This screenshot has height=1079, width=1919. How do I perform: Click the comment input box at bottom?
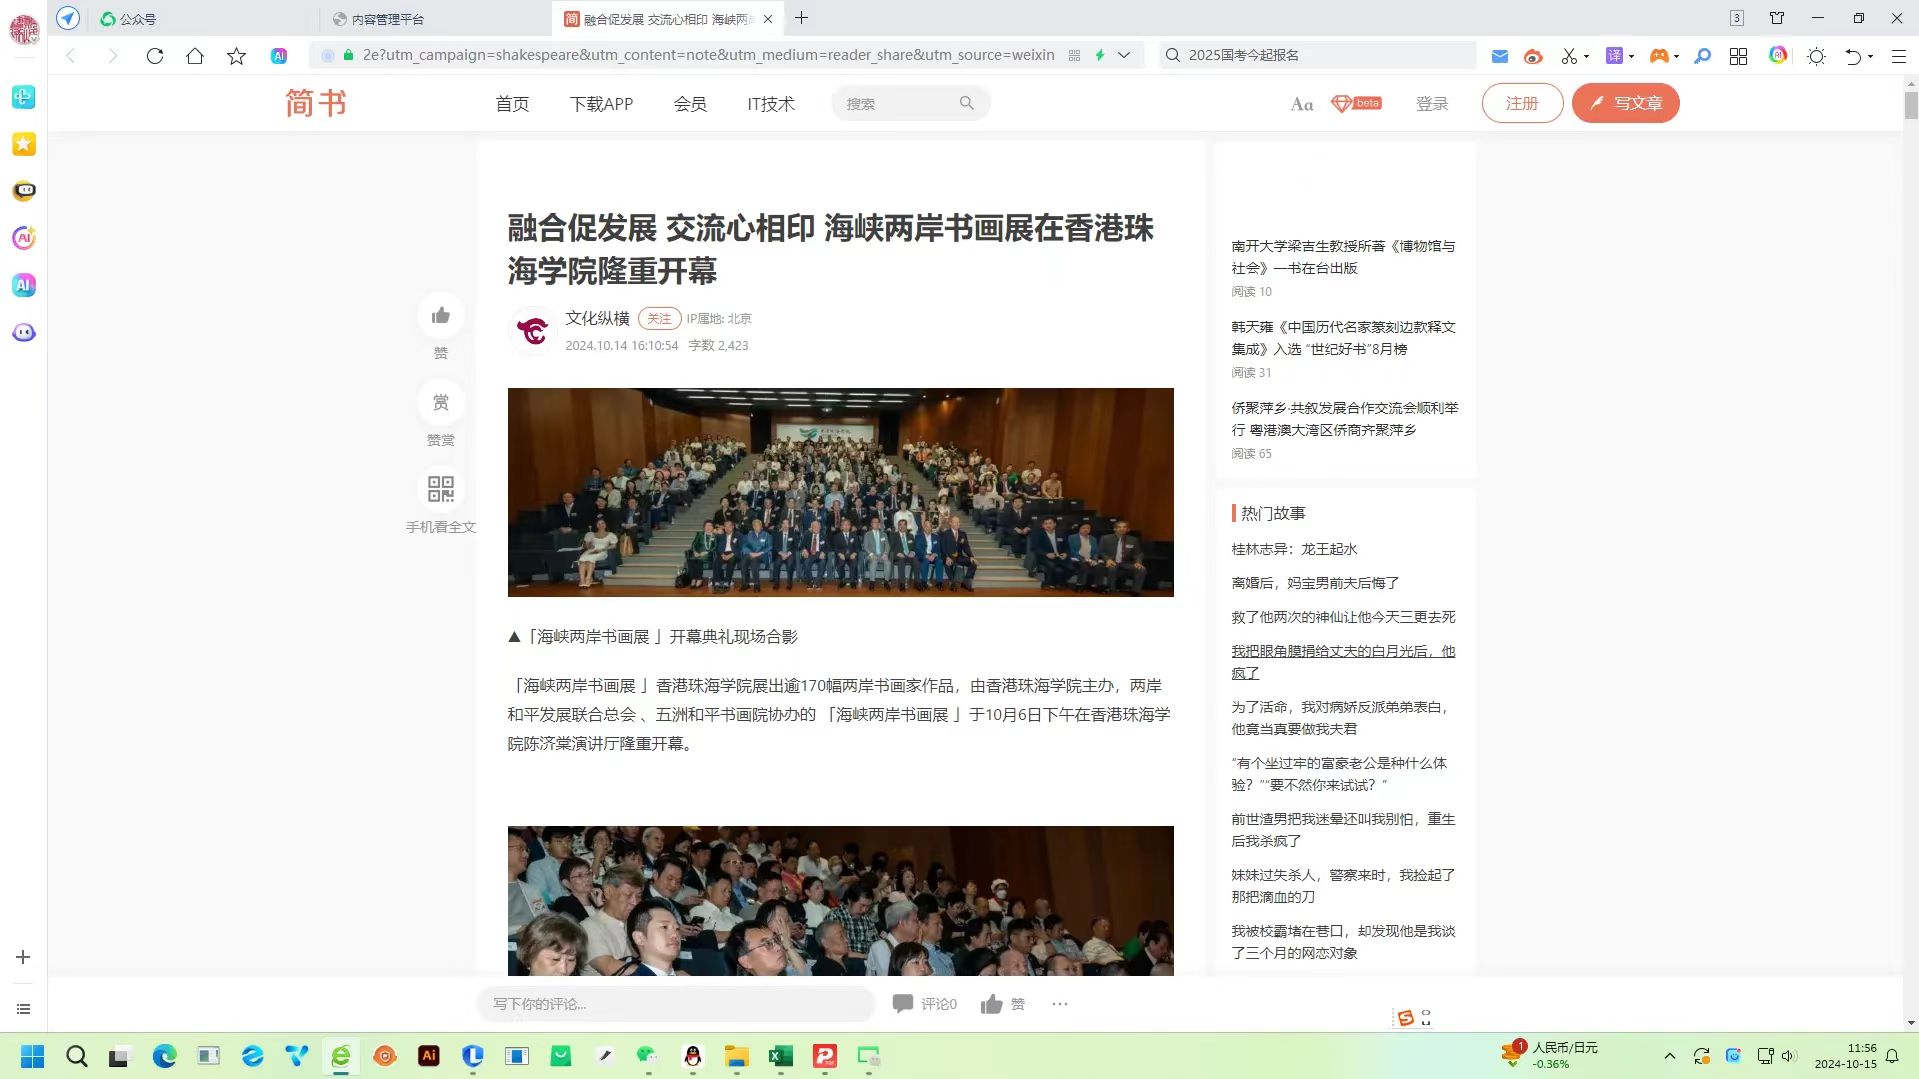tap(676, 1004)
